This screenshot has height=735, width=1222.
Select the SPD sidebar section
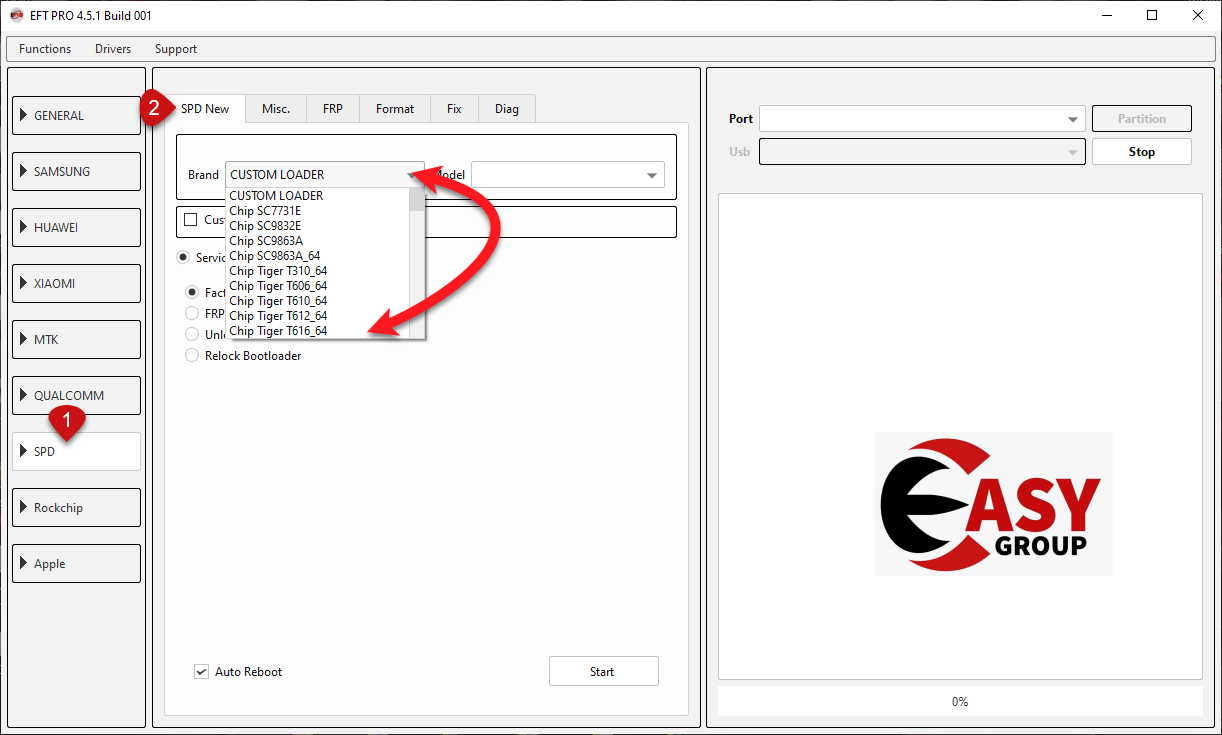click(x=76, y=452)
